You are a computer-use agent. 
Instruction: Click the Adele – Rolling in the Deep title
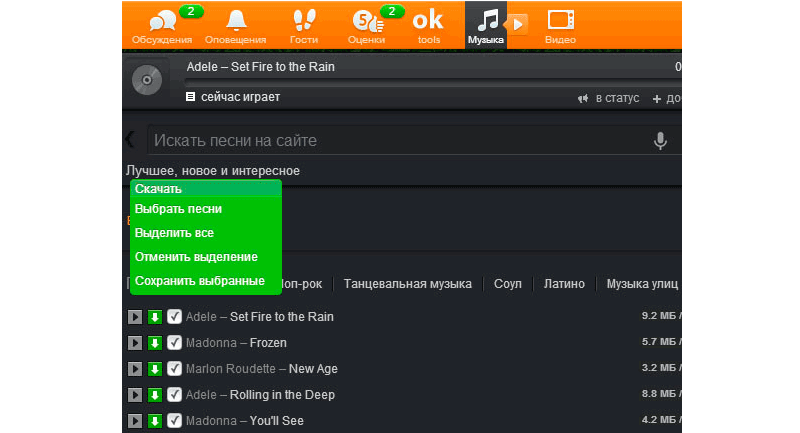coord(260,395)
